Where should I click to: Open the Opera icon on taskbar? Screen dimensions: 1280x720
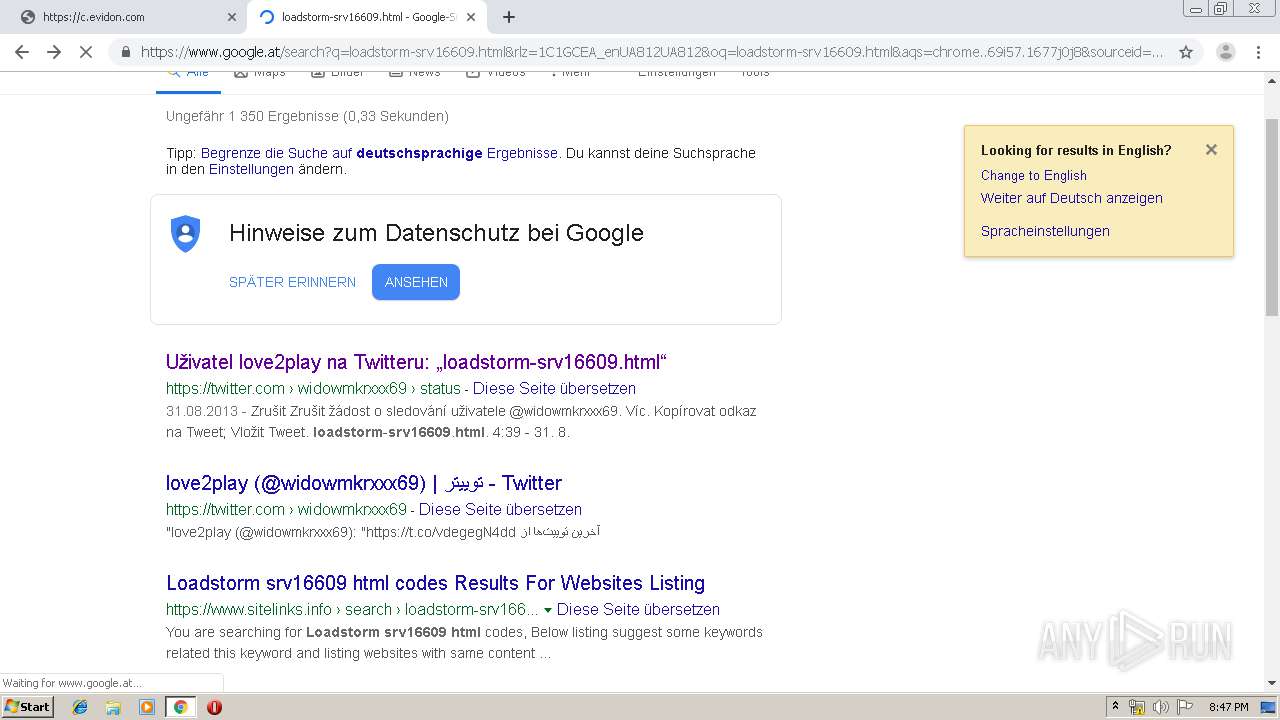[x=214, y=707]
